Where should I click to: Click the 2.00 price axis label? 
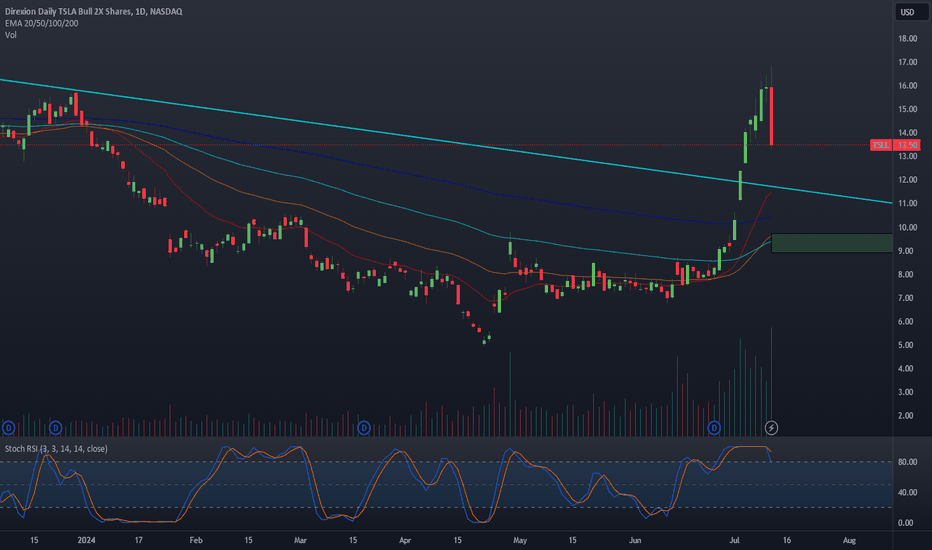(906, 416)
